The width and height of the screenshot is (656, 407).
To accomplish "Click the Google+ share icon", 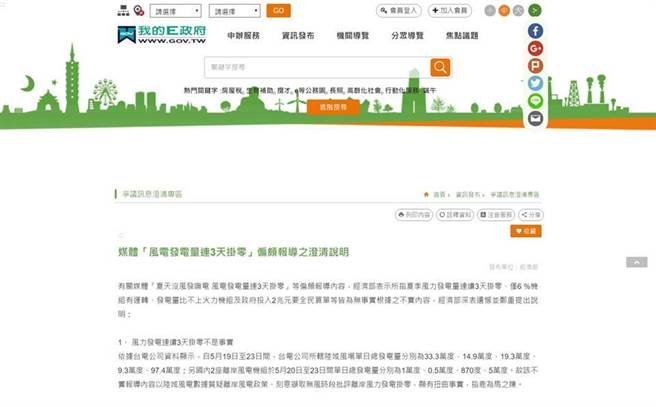I will (535, 48).
